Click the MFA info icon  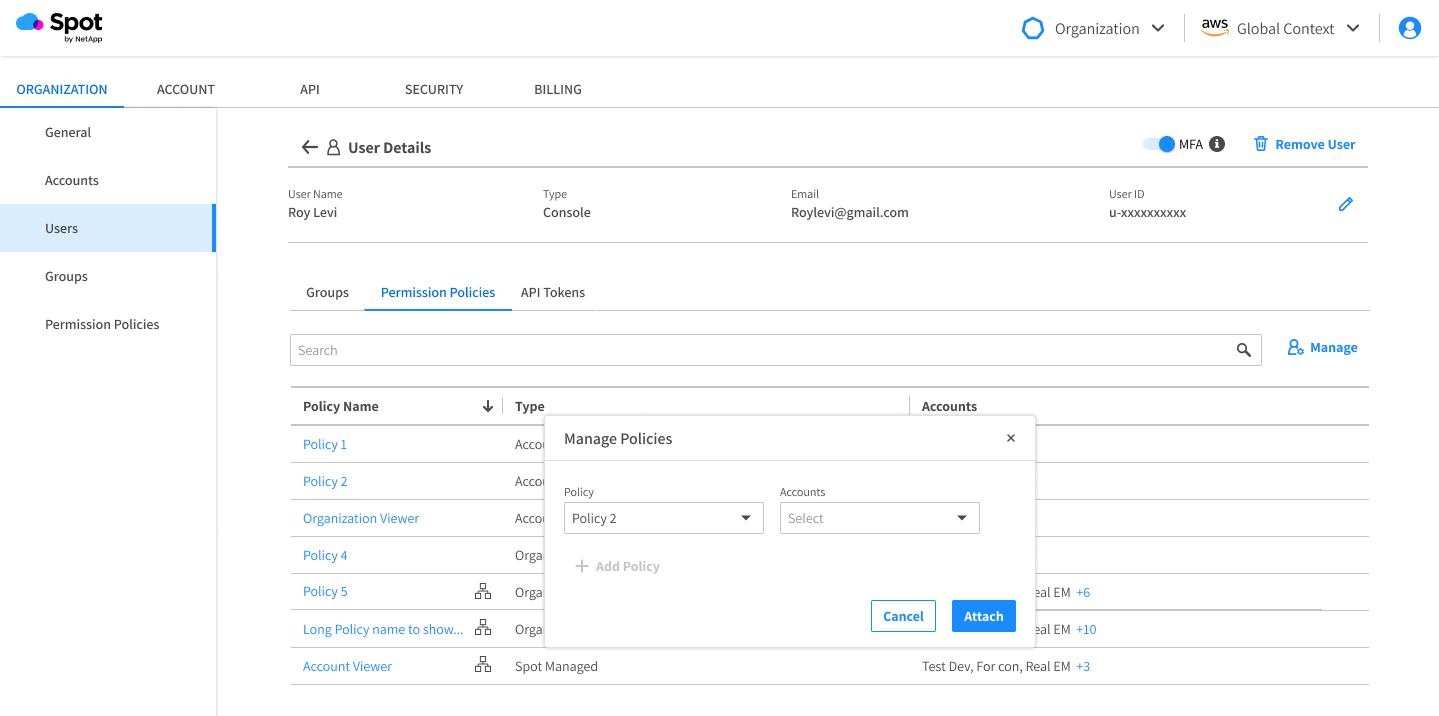point(1217,144)
